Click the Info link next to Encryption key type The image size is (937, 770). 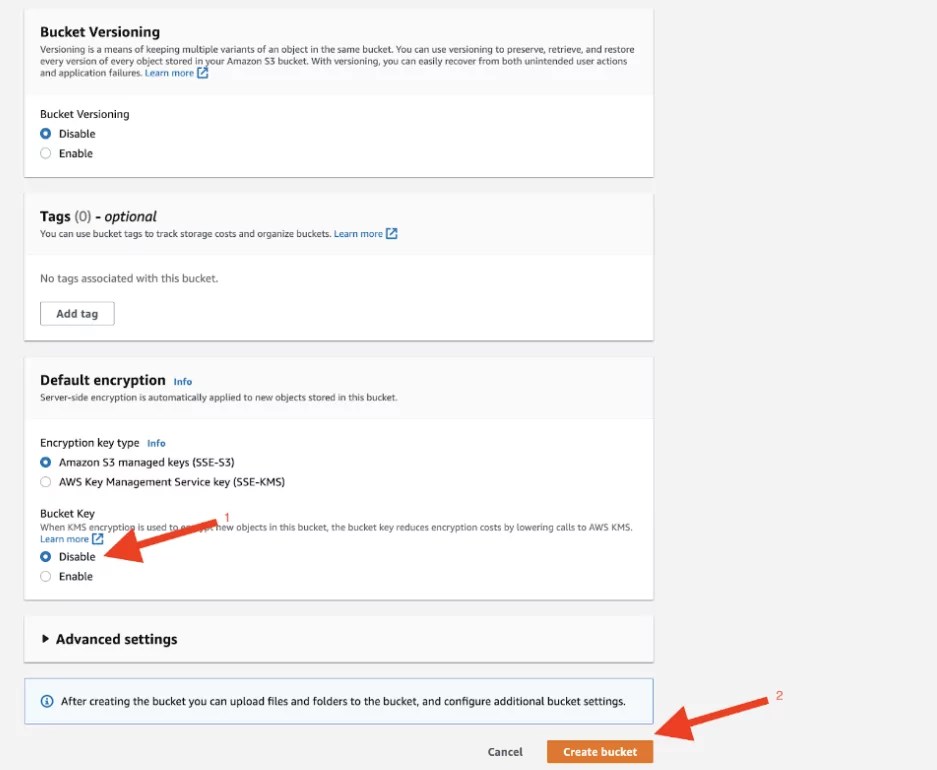point(157,443)
